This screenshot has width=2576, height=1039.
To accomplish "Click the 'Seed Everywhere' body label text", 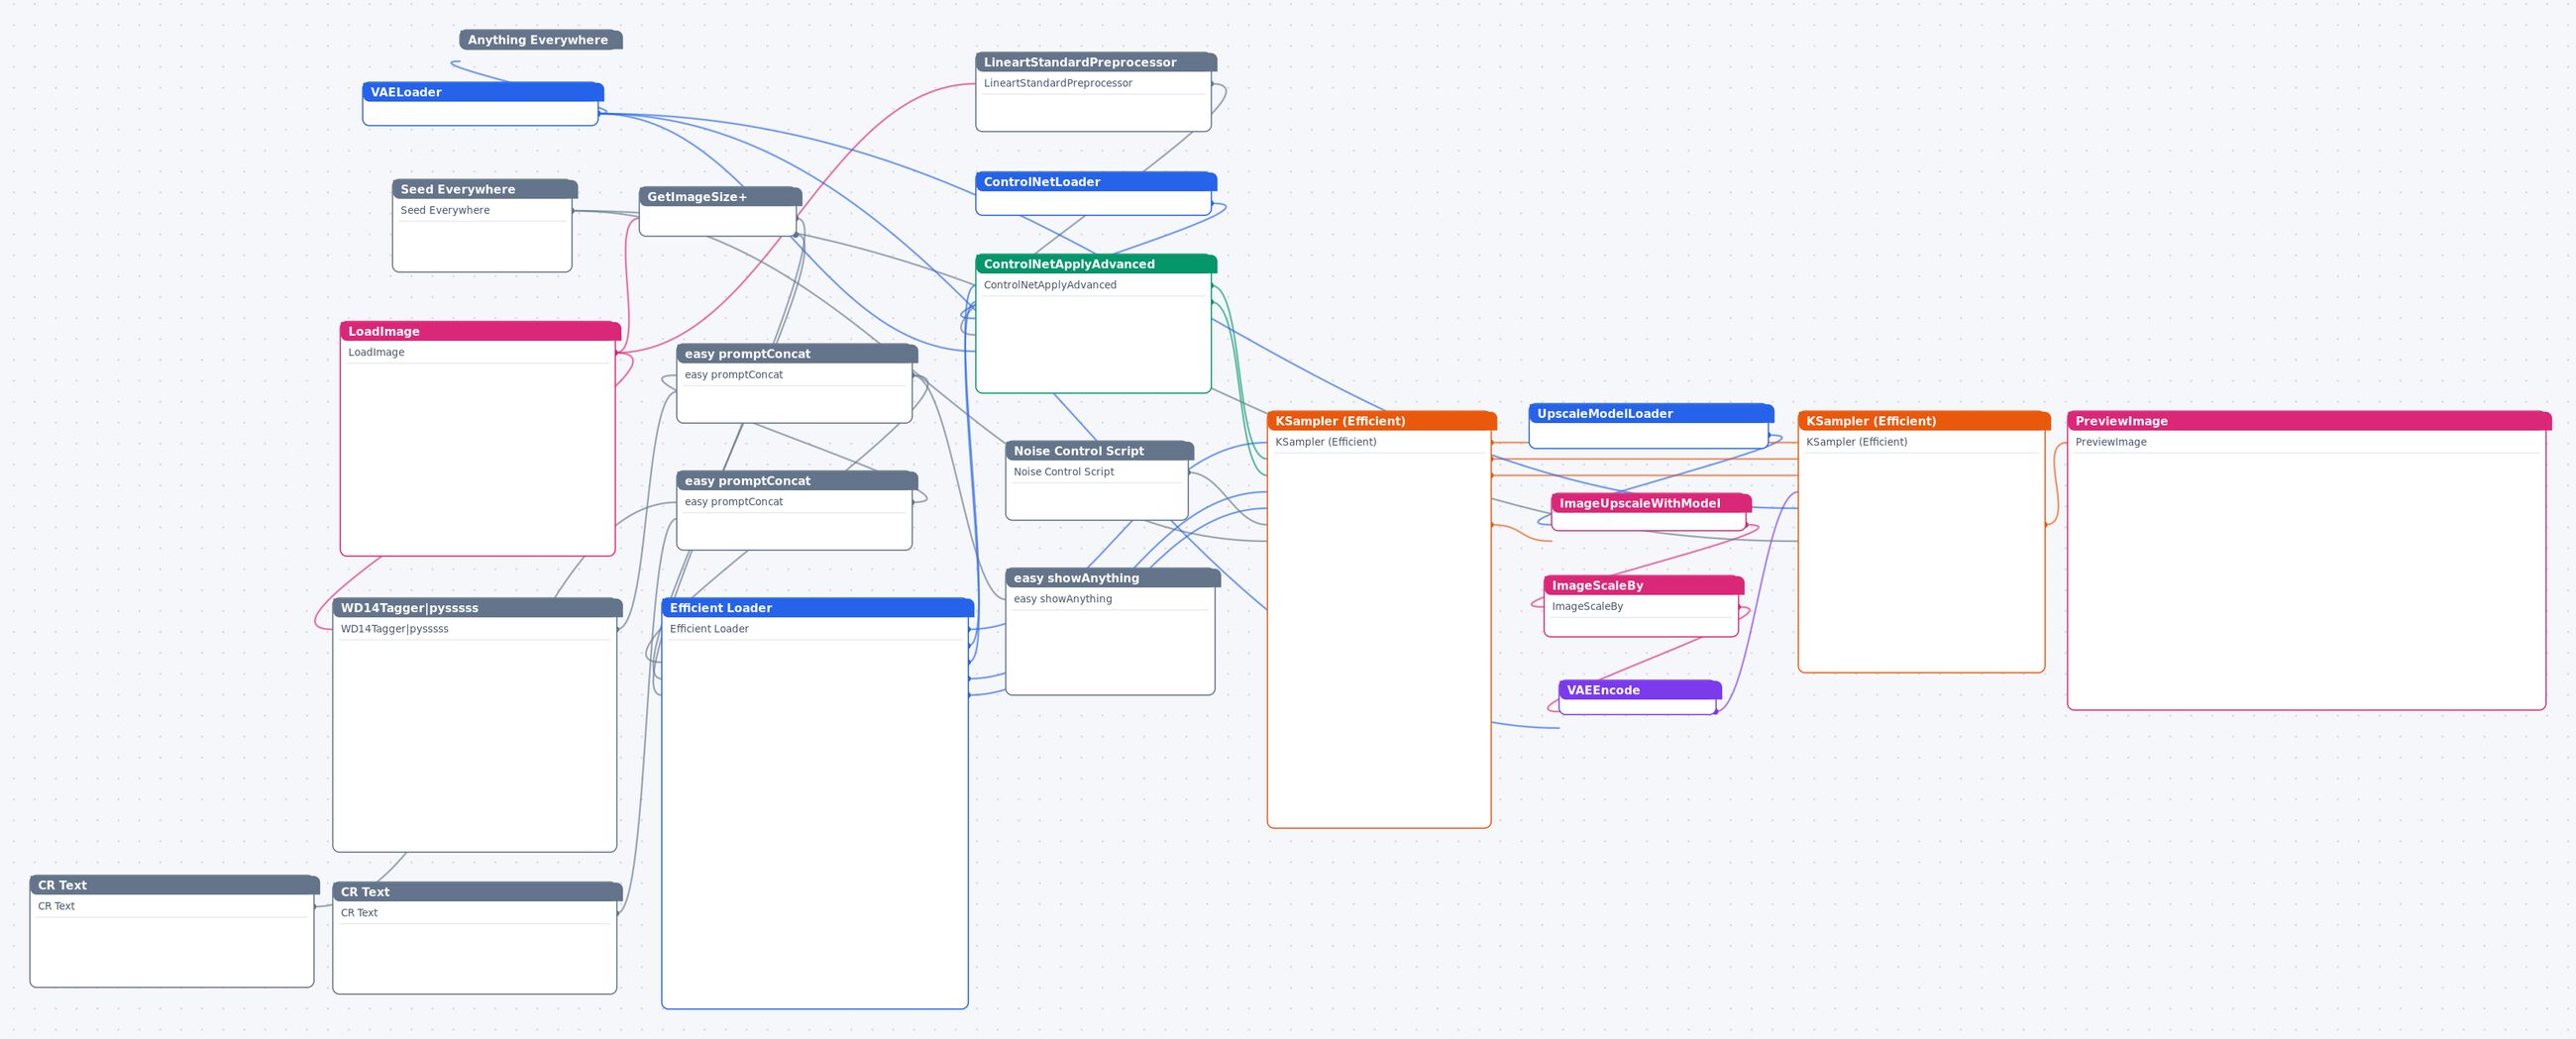I will click(x=445, y=210).
